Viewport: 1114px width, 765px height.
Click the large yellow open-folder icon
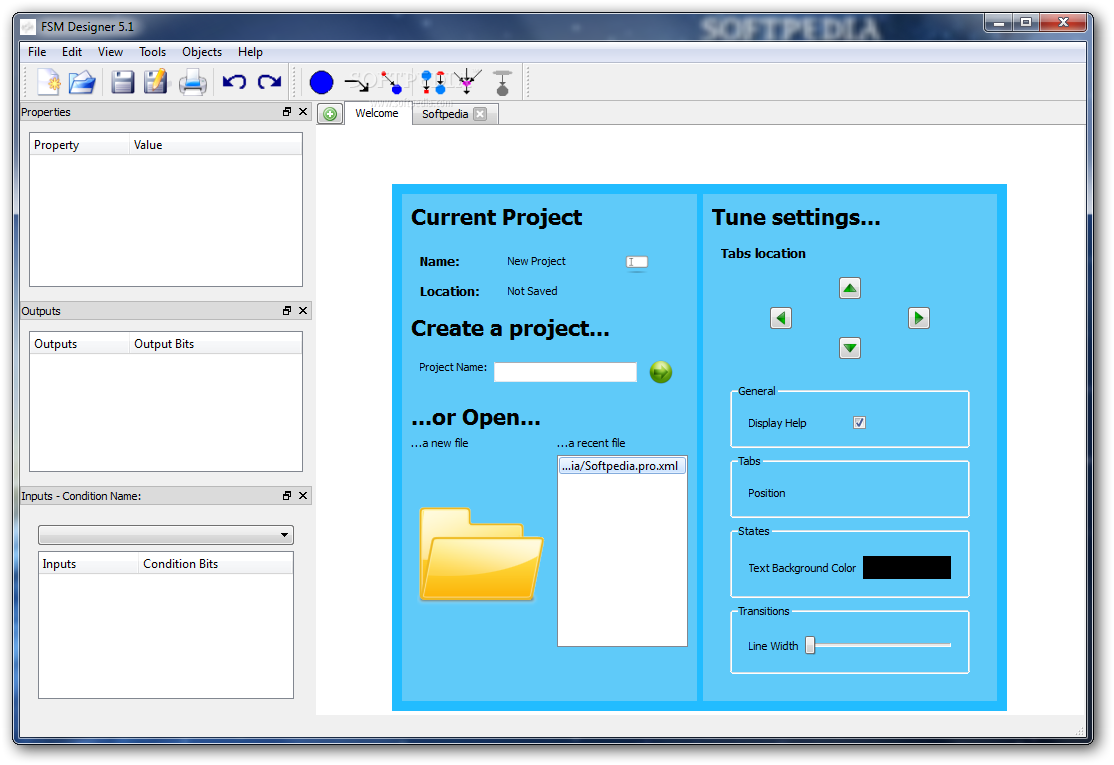[481, 554]
